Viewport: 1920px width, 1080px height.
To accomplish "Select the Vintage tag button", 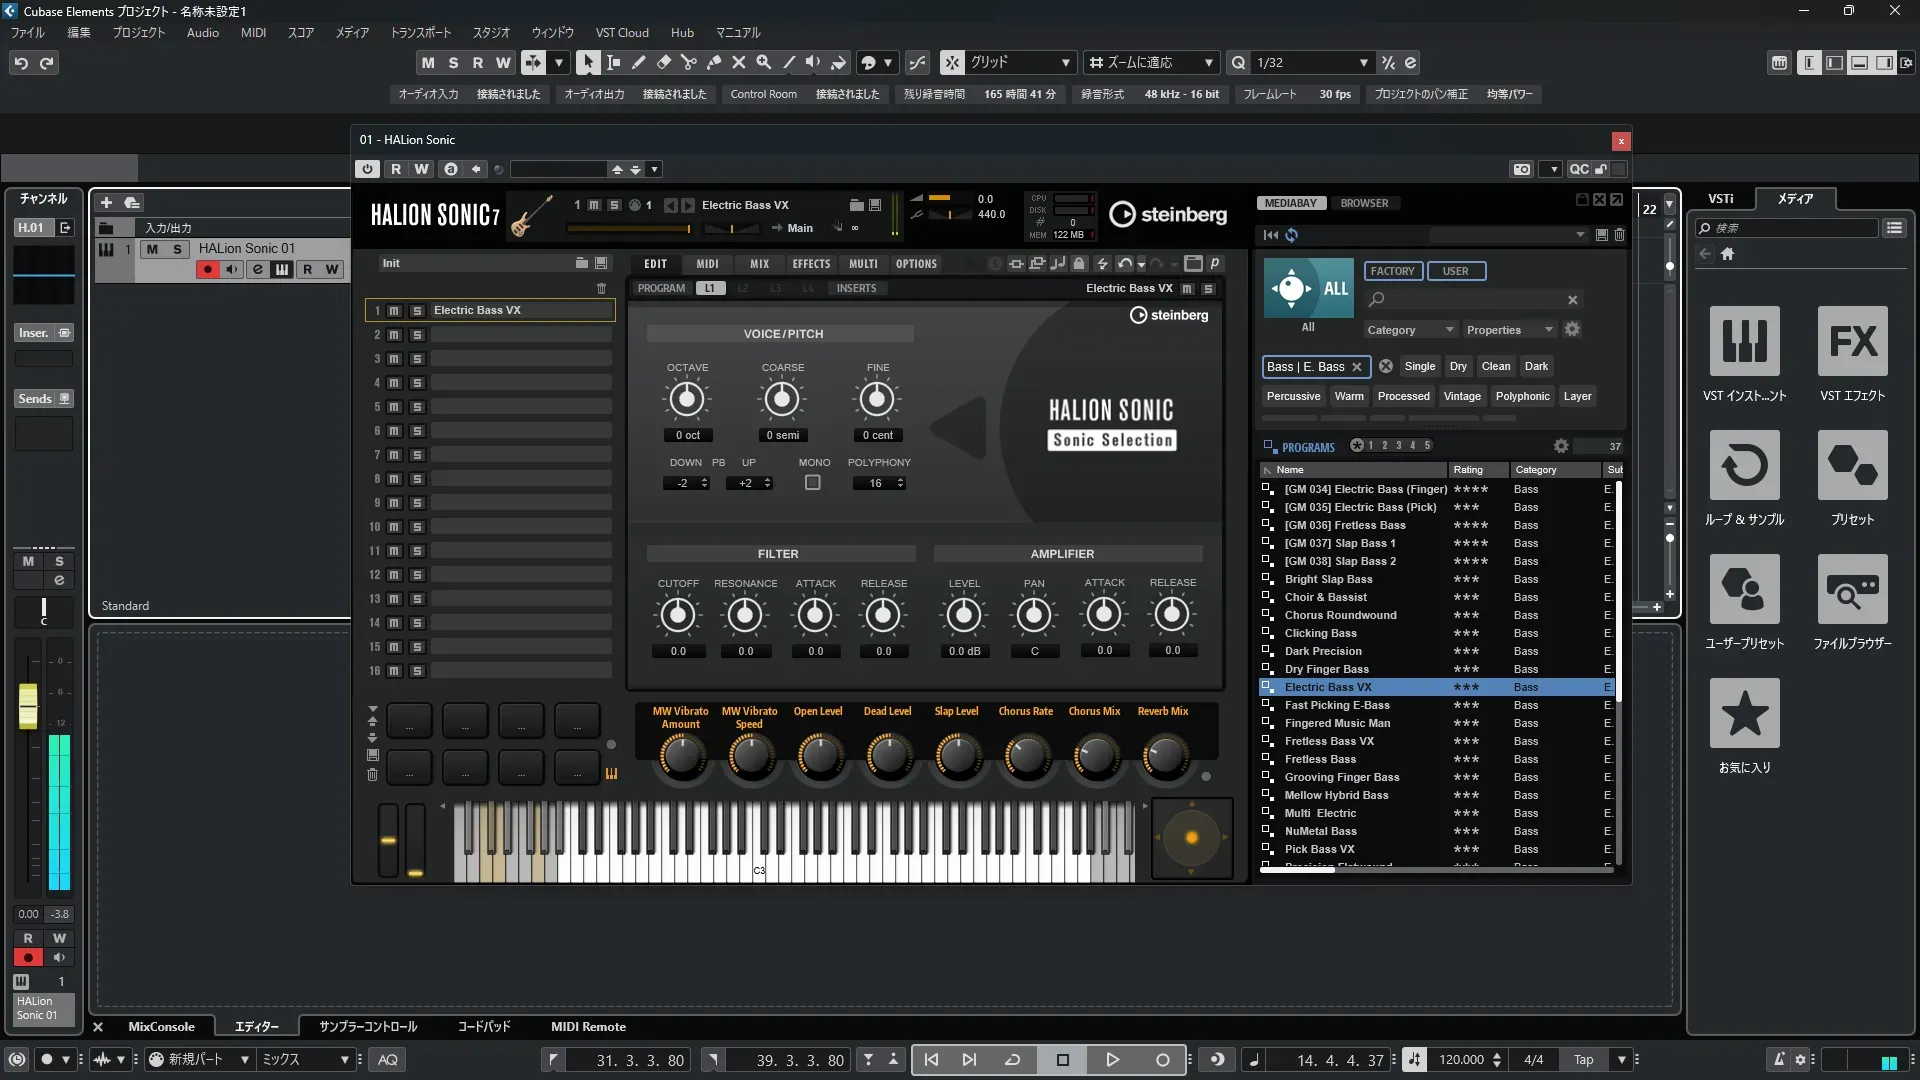I will point(1462,396).
